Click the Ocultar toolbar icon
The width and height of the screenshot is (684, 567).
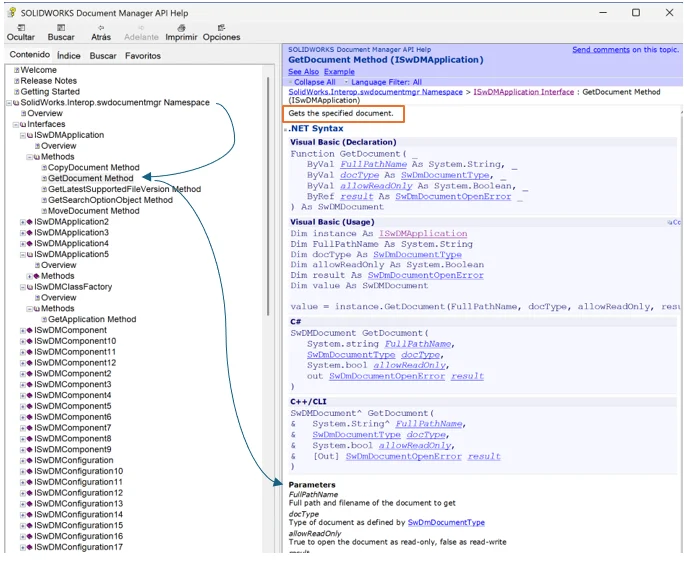[x=20, y=28]
